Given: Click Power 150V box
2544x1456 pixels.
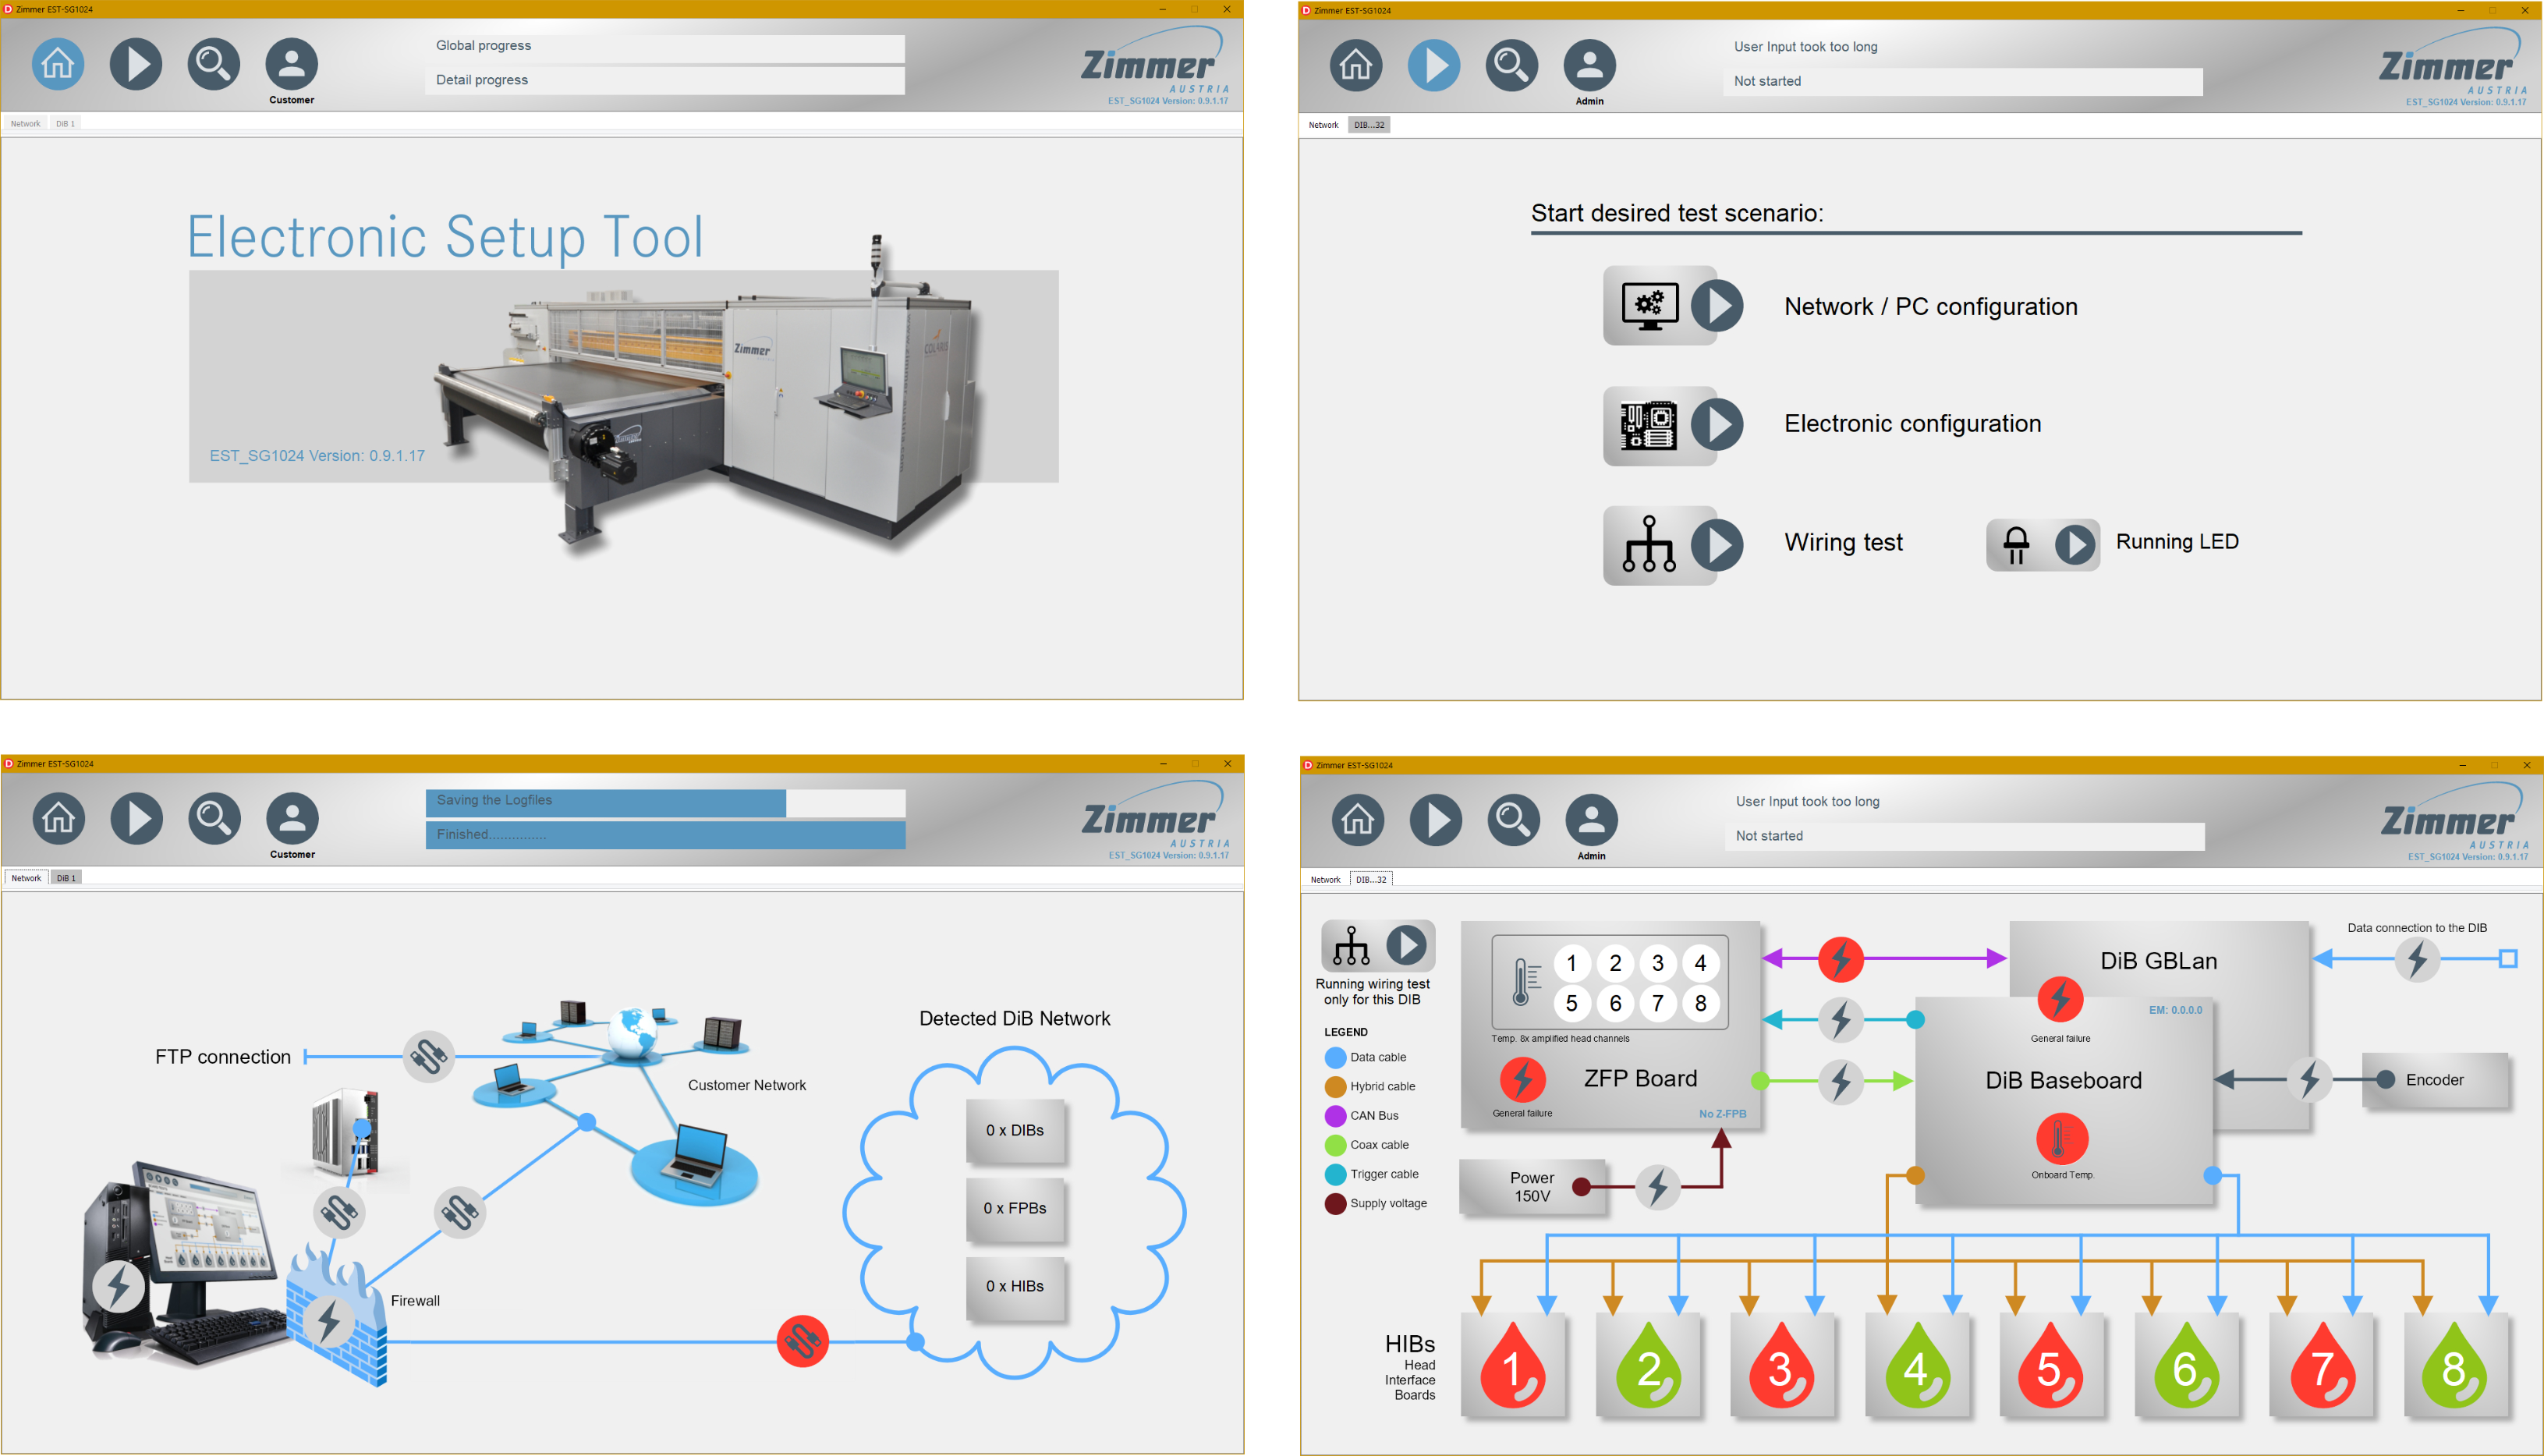Looking at the screenshot, I should [x=1532, y=1187].
